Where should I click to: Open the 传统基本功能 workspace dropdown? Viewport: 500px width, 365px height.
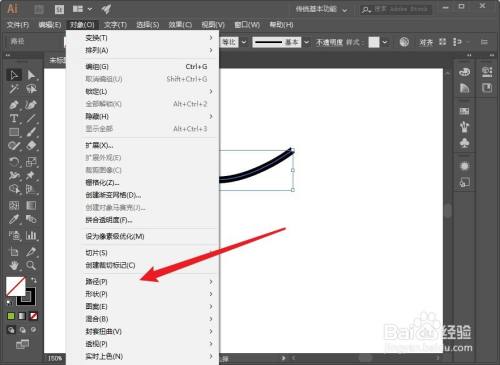321,9
